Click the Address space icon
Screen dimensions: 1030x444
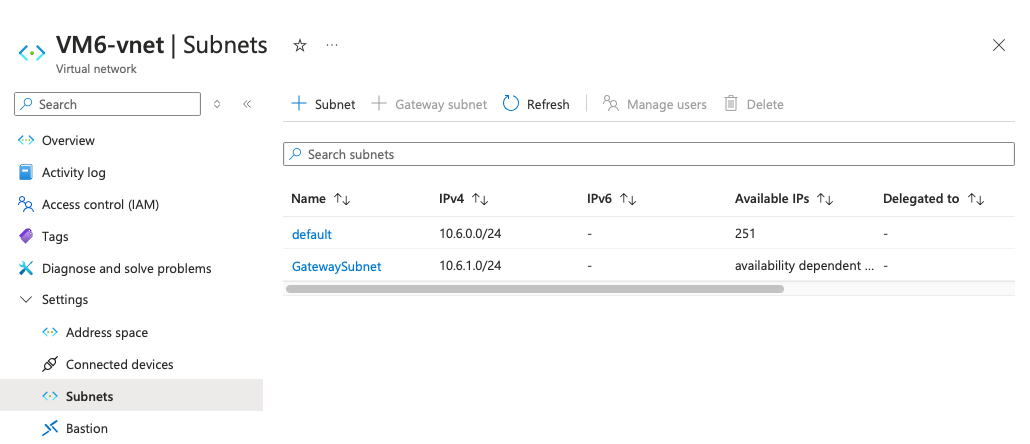pos(50,332)
